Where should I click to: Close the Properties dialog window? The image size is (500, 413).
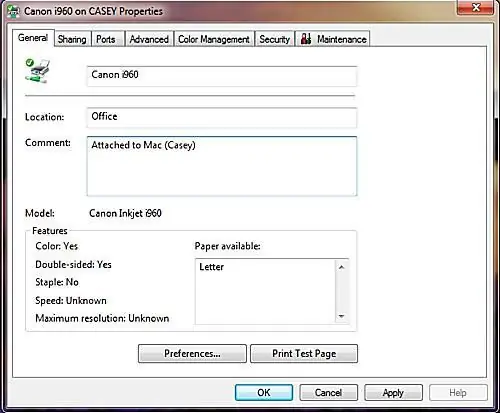pos(476,7)
